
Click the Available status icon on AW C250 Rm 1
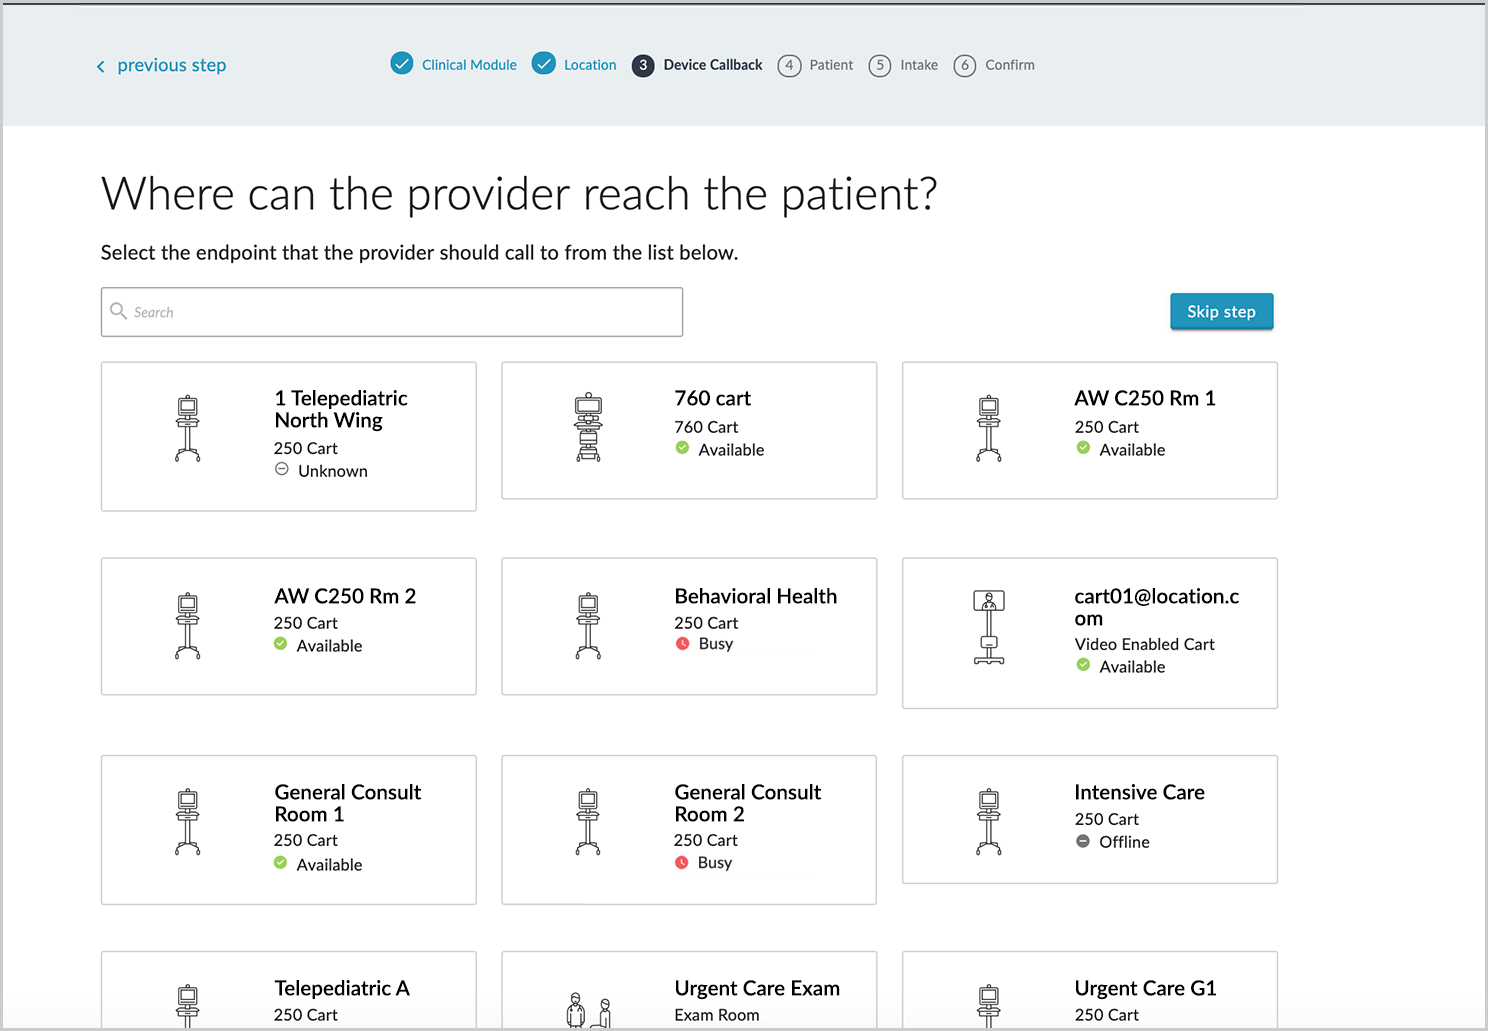1083,448
